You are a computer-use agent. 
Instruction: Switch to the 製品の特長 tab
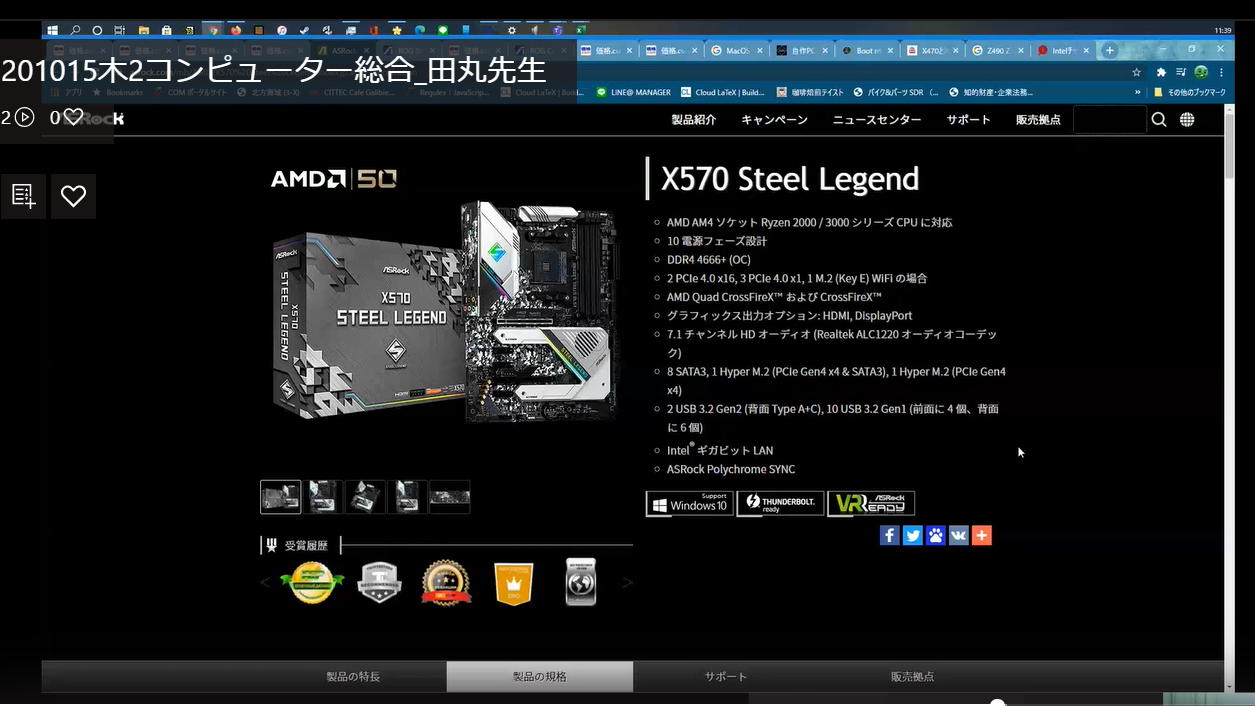point(353,677)
